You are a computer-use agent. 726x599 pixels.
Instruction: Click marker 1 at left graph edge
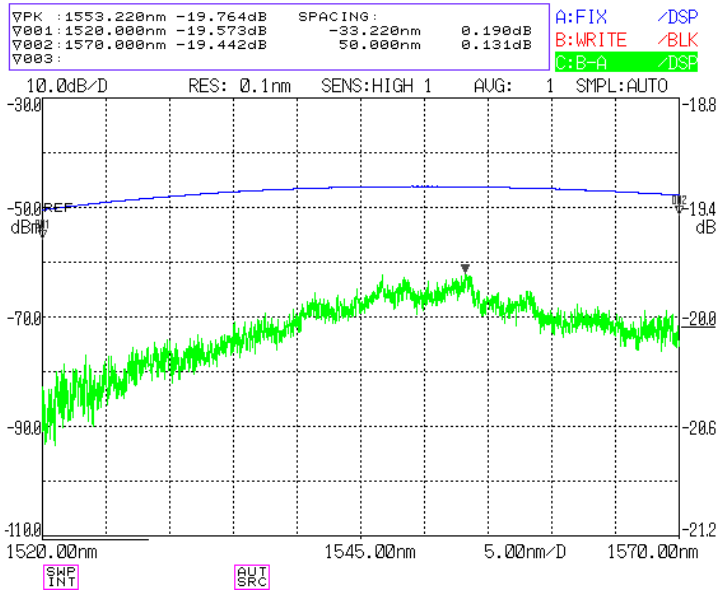coord(43,228)
